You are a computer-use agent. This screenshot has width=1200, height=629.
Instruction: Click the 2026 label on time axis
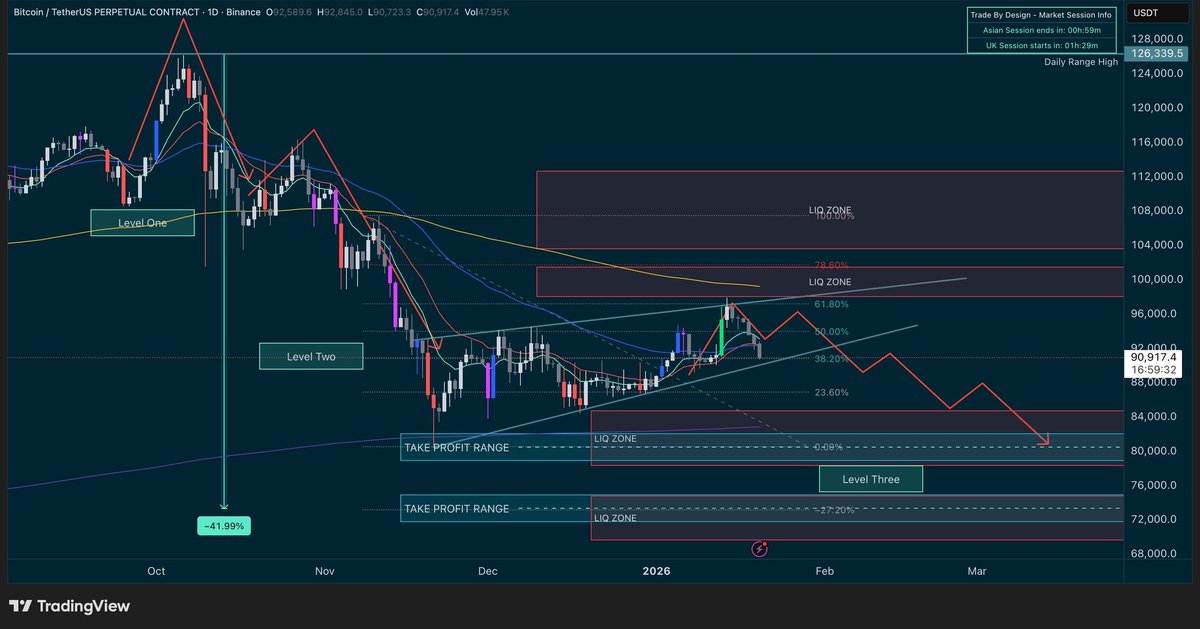click(x=656, y=571)
